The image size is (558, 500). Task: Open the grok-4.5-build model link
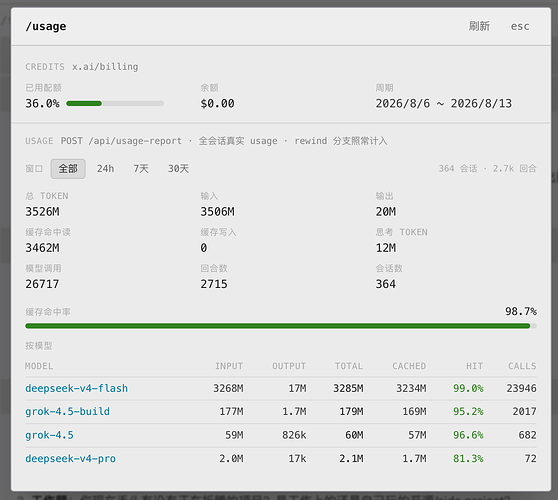[67, 411]
